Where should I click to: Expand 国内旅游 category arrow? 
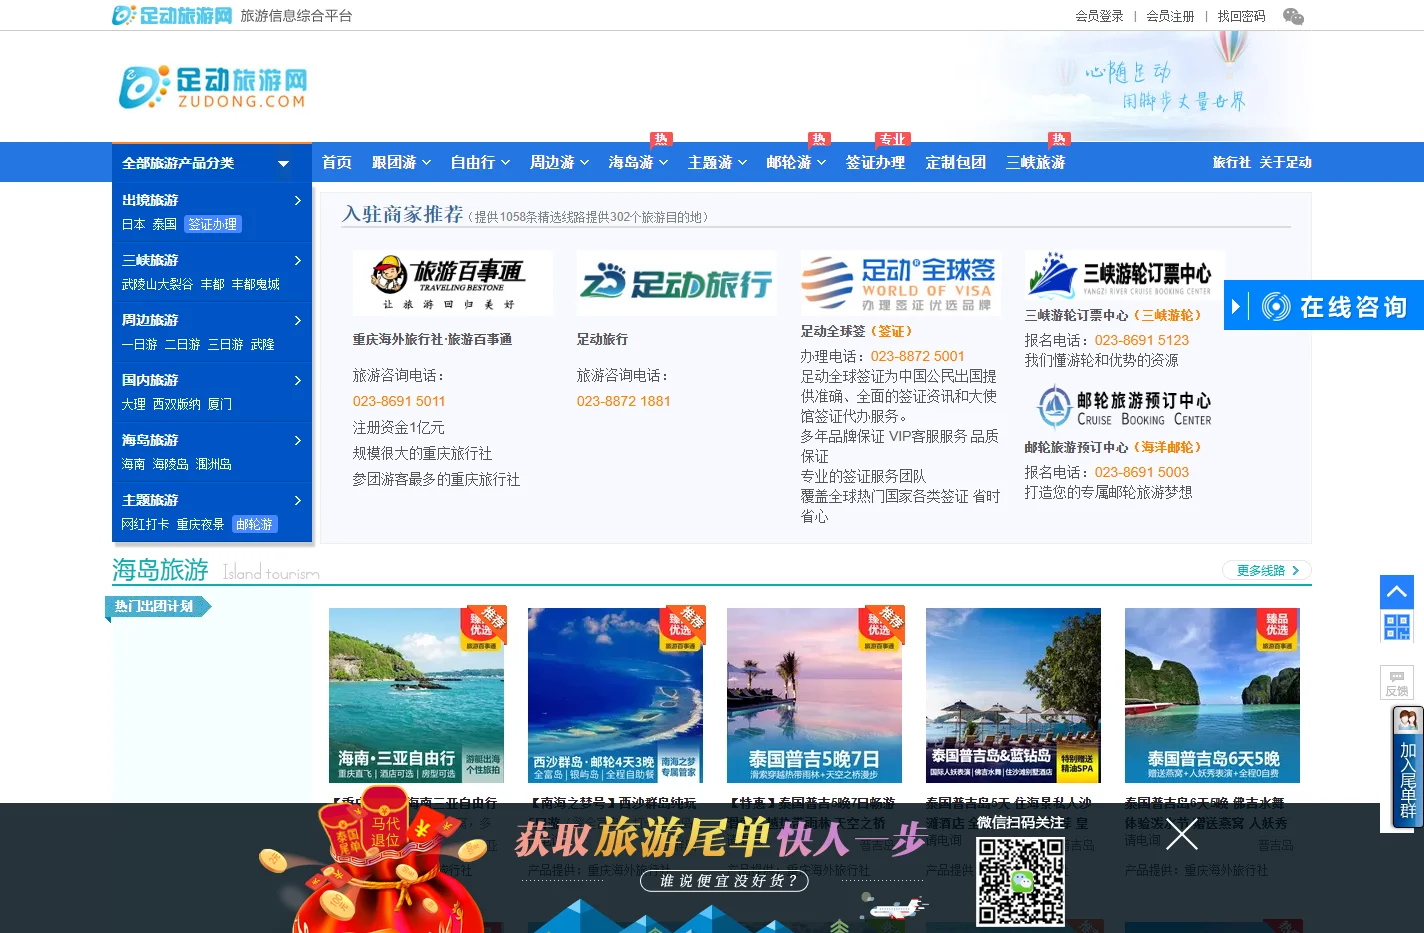tap(297, 380)
